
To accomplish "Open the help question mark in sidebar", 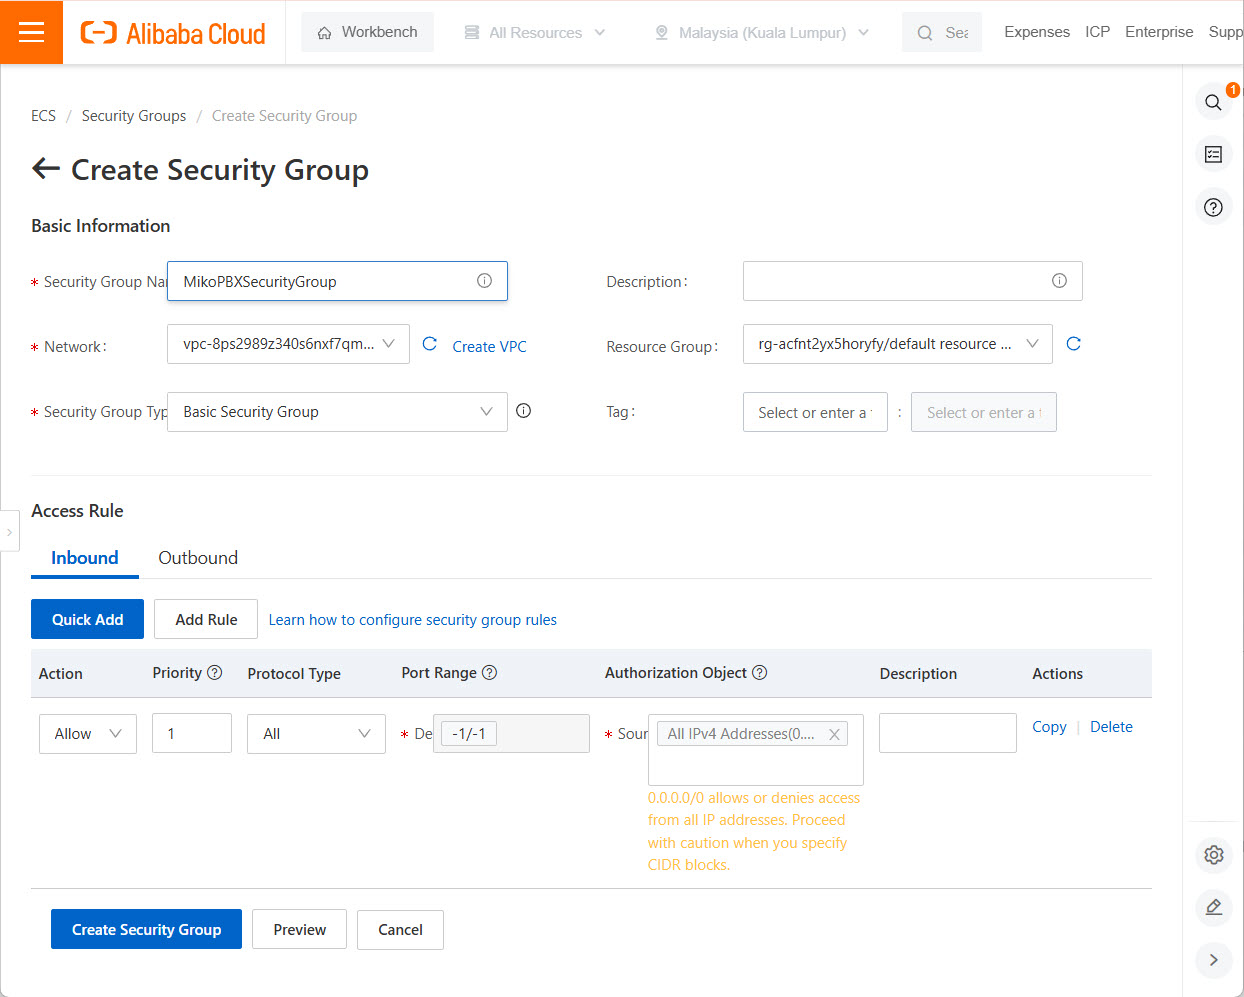I will [x=1213, y=207].
